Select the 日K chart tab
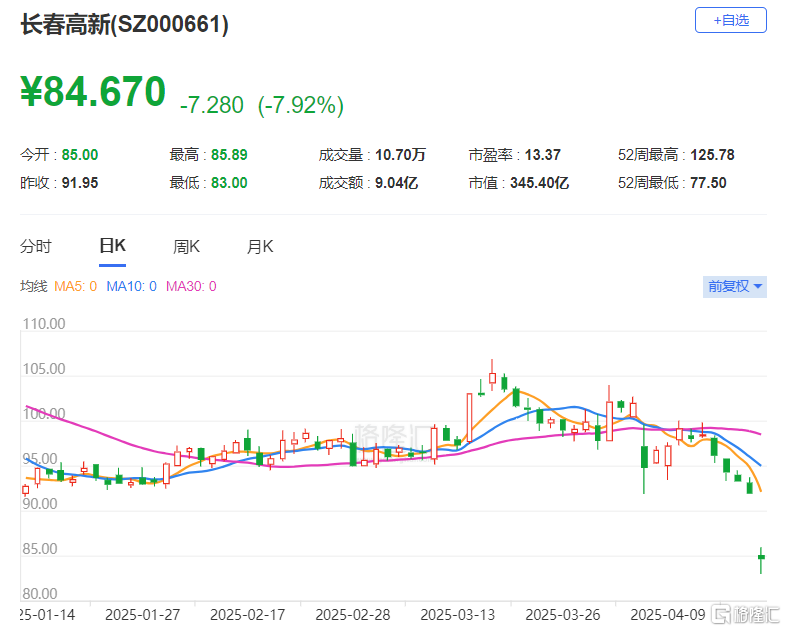 point(111,246)
